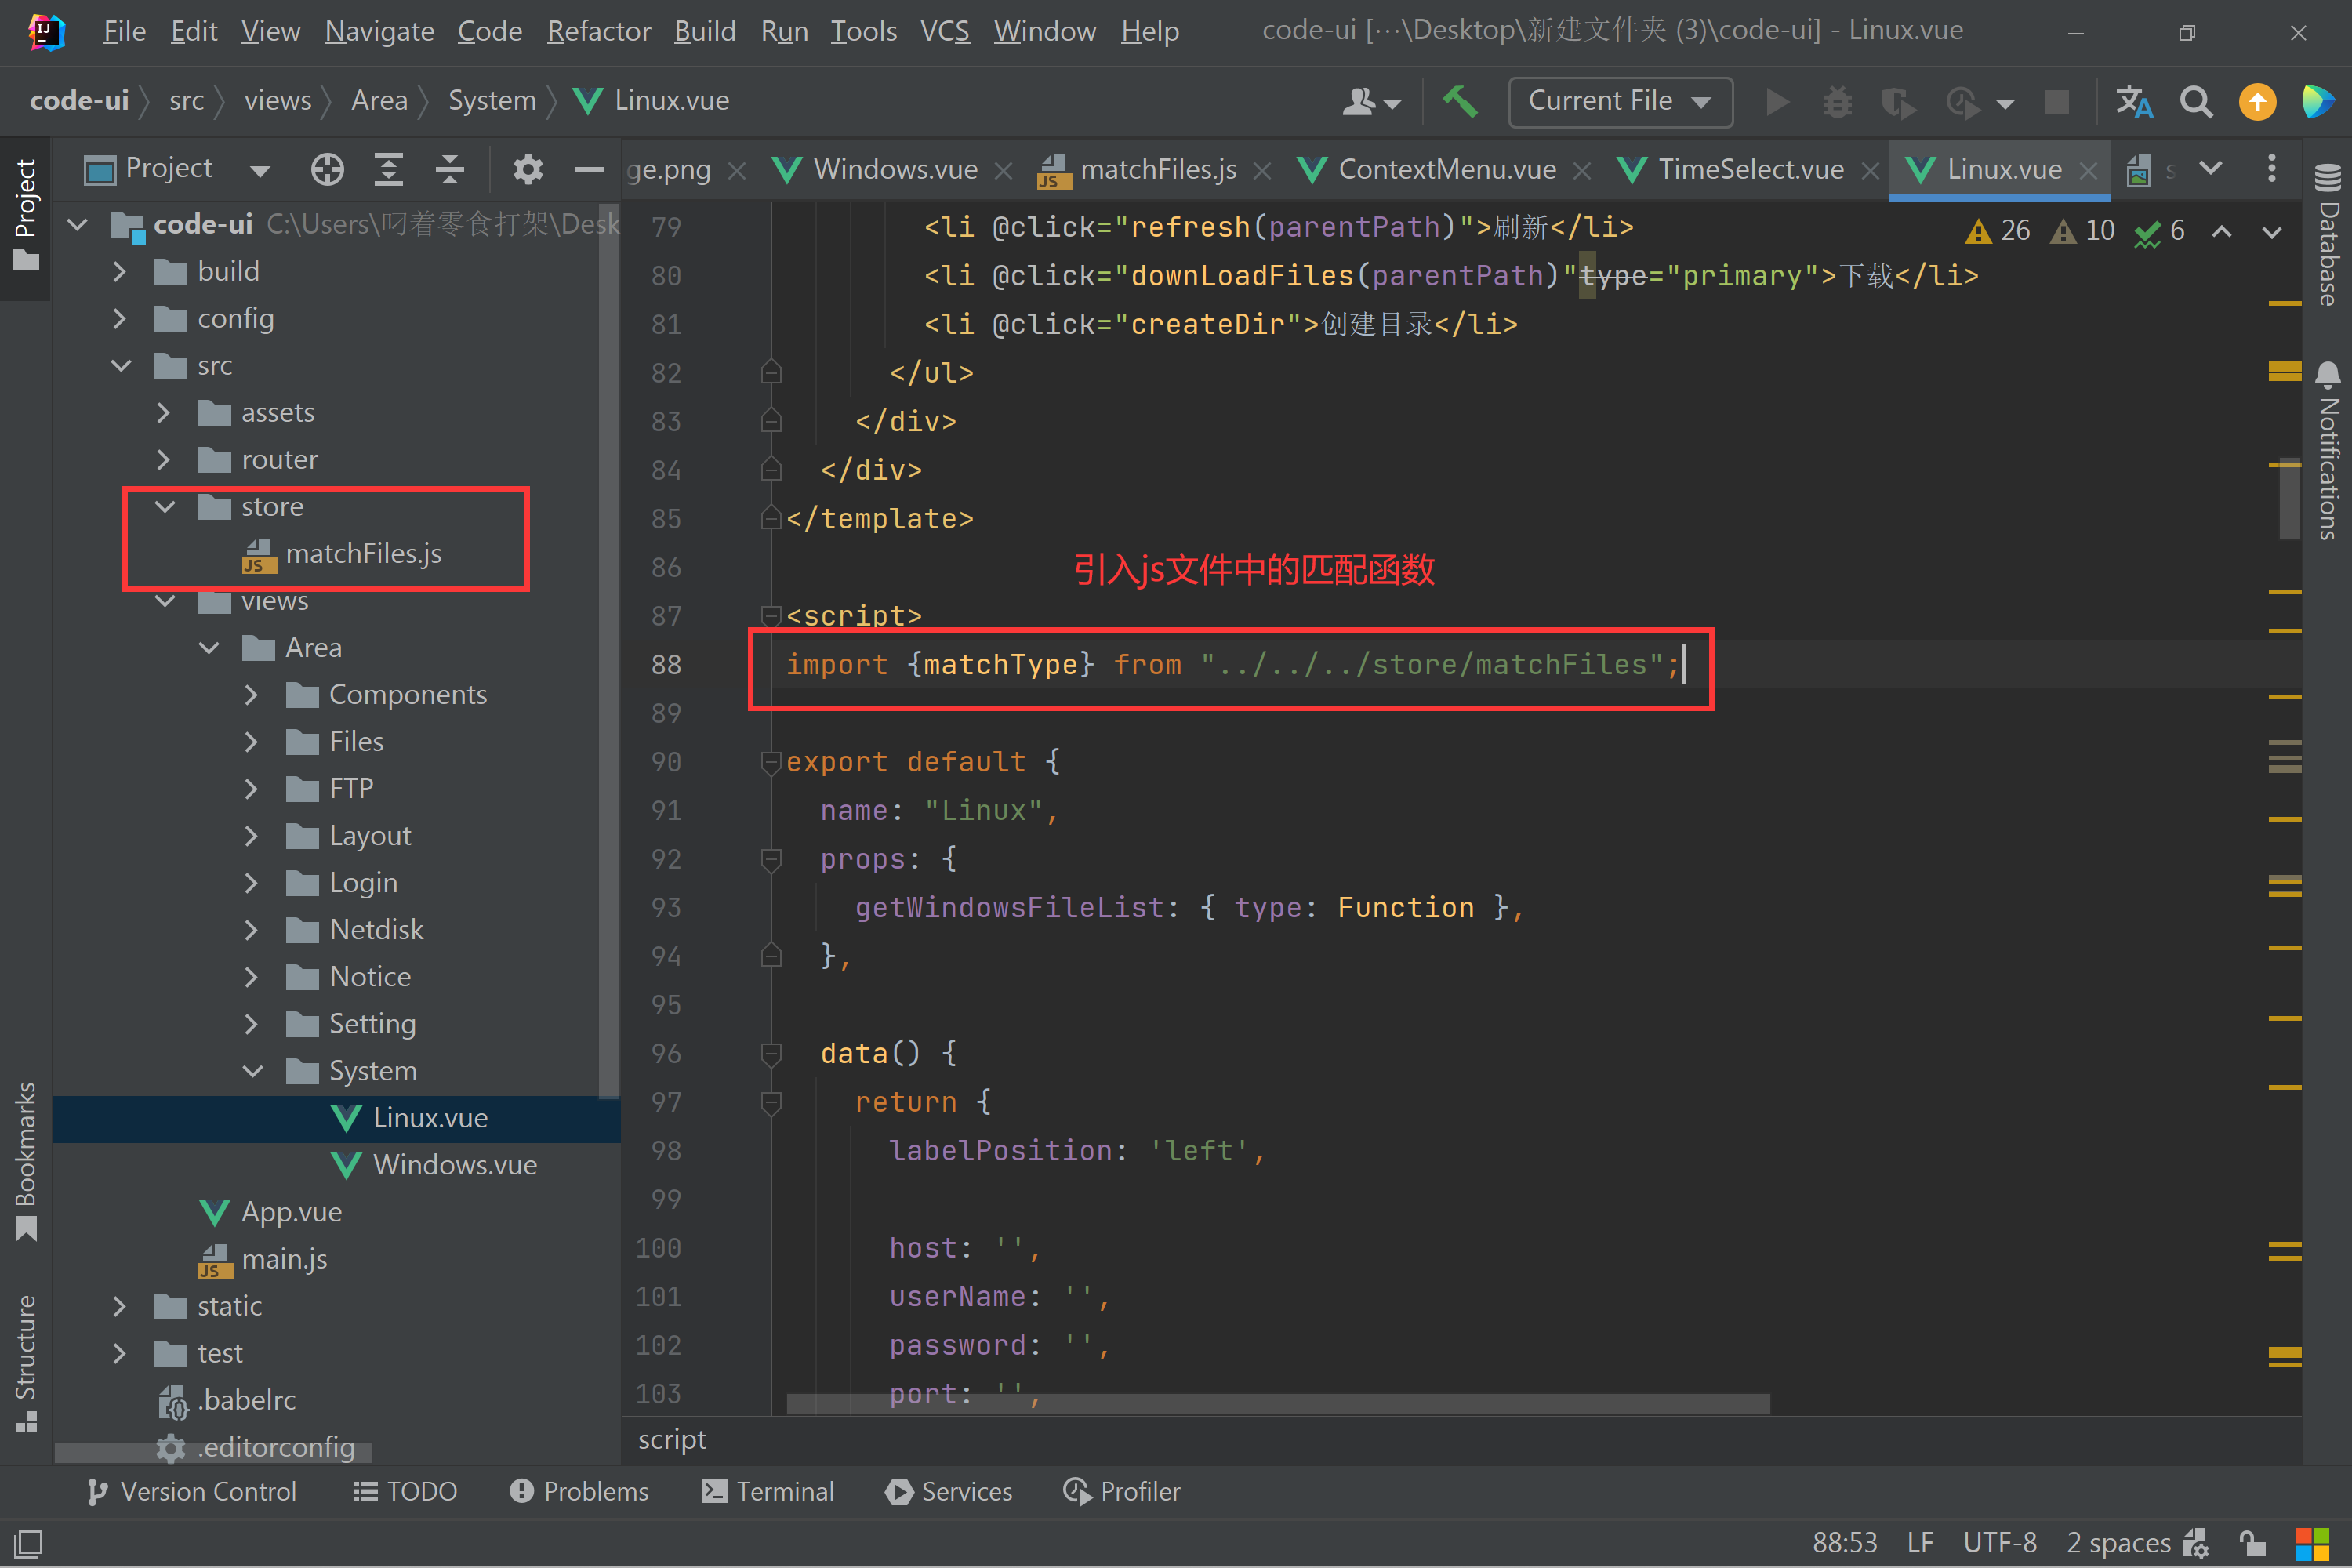The height and width of the screenshot is (1568, 2352).
Task: Click Expand All icon in Project panel
Action: [388, 169]
